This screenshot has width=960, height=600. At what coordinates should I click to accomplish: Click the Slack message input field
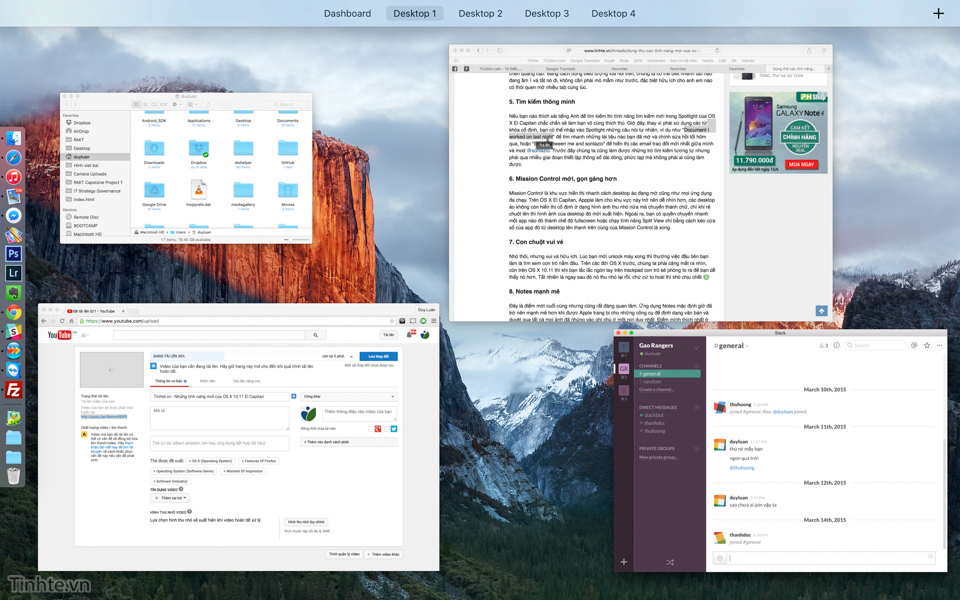(x=830, y=558)
